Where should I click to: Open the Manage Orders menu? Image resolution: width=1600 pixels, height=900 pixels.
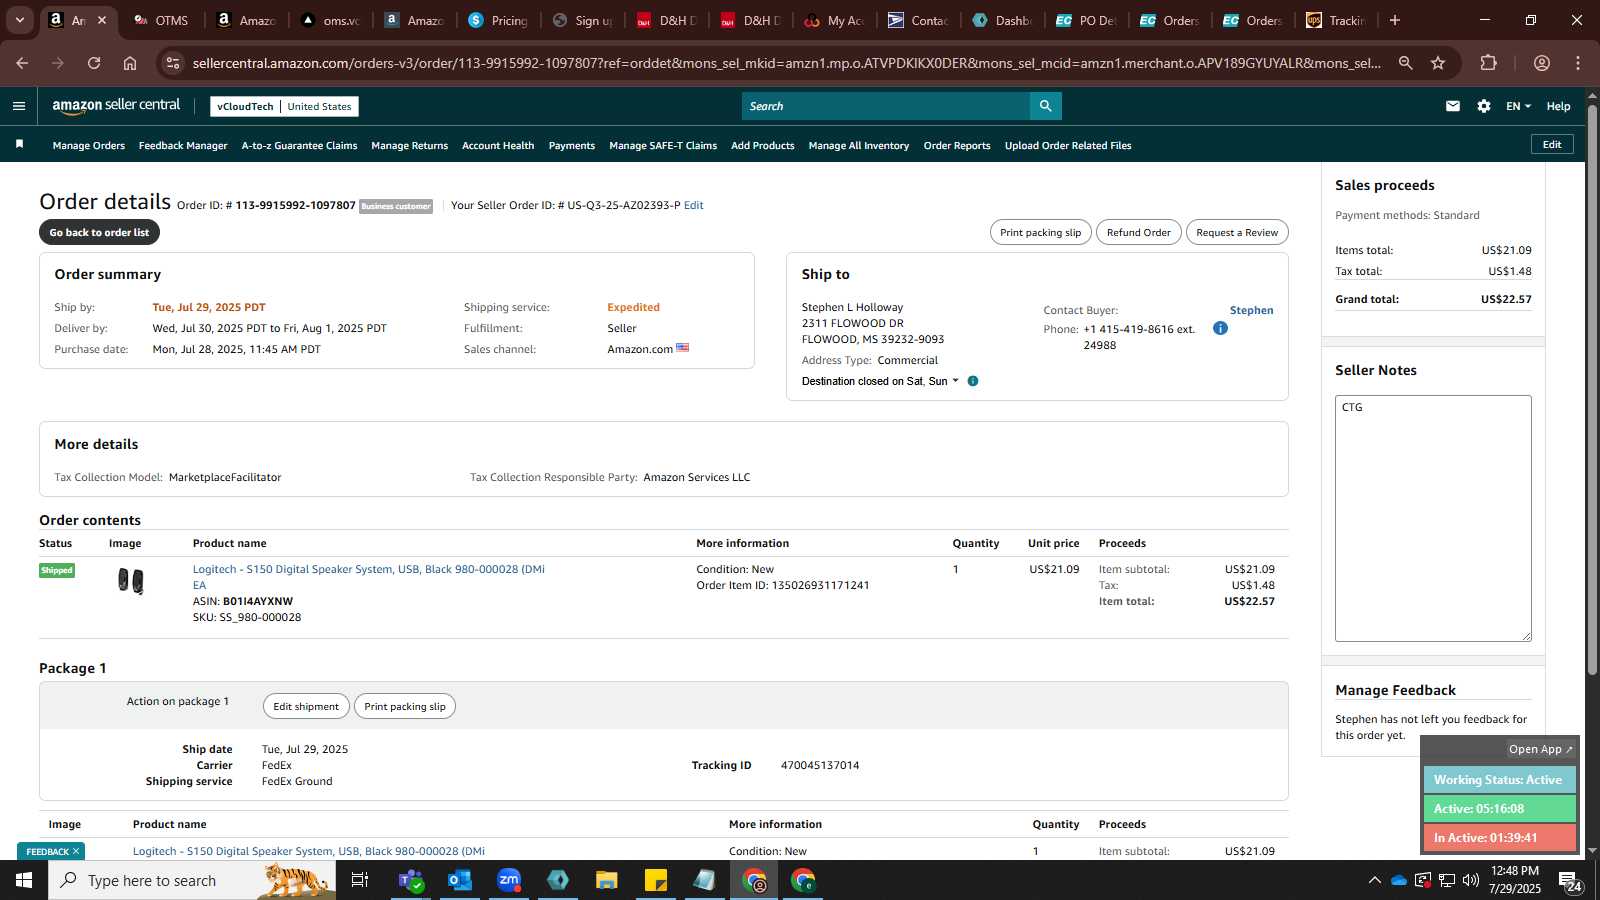coord(89,146)
